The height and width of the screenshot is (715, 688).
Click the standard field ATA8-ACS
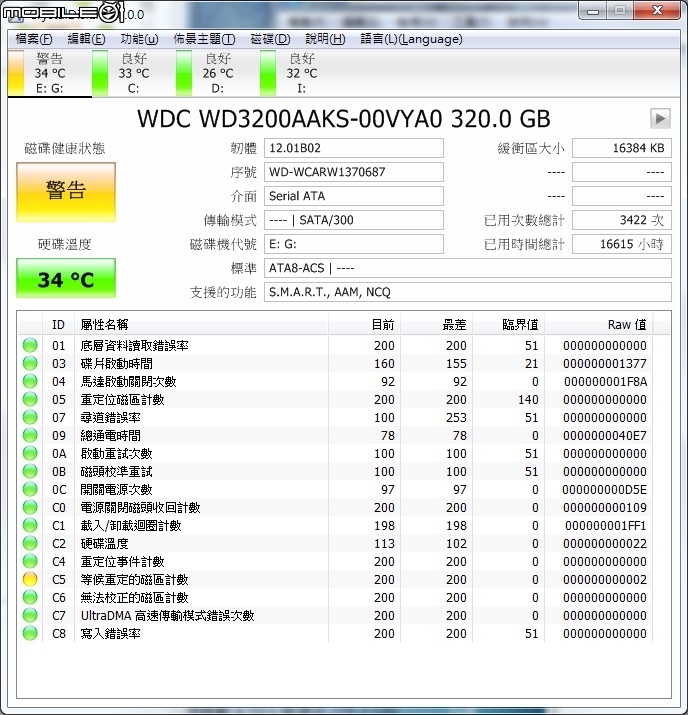(468, 268)
